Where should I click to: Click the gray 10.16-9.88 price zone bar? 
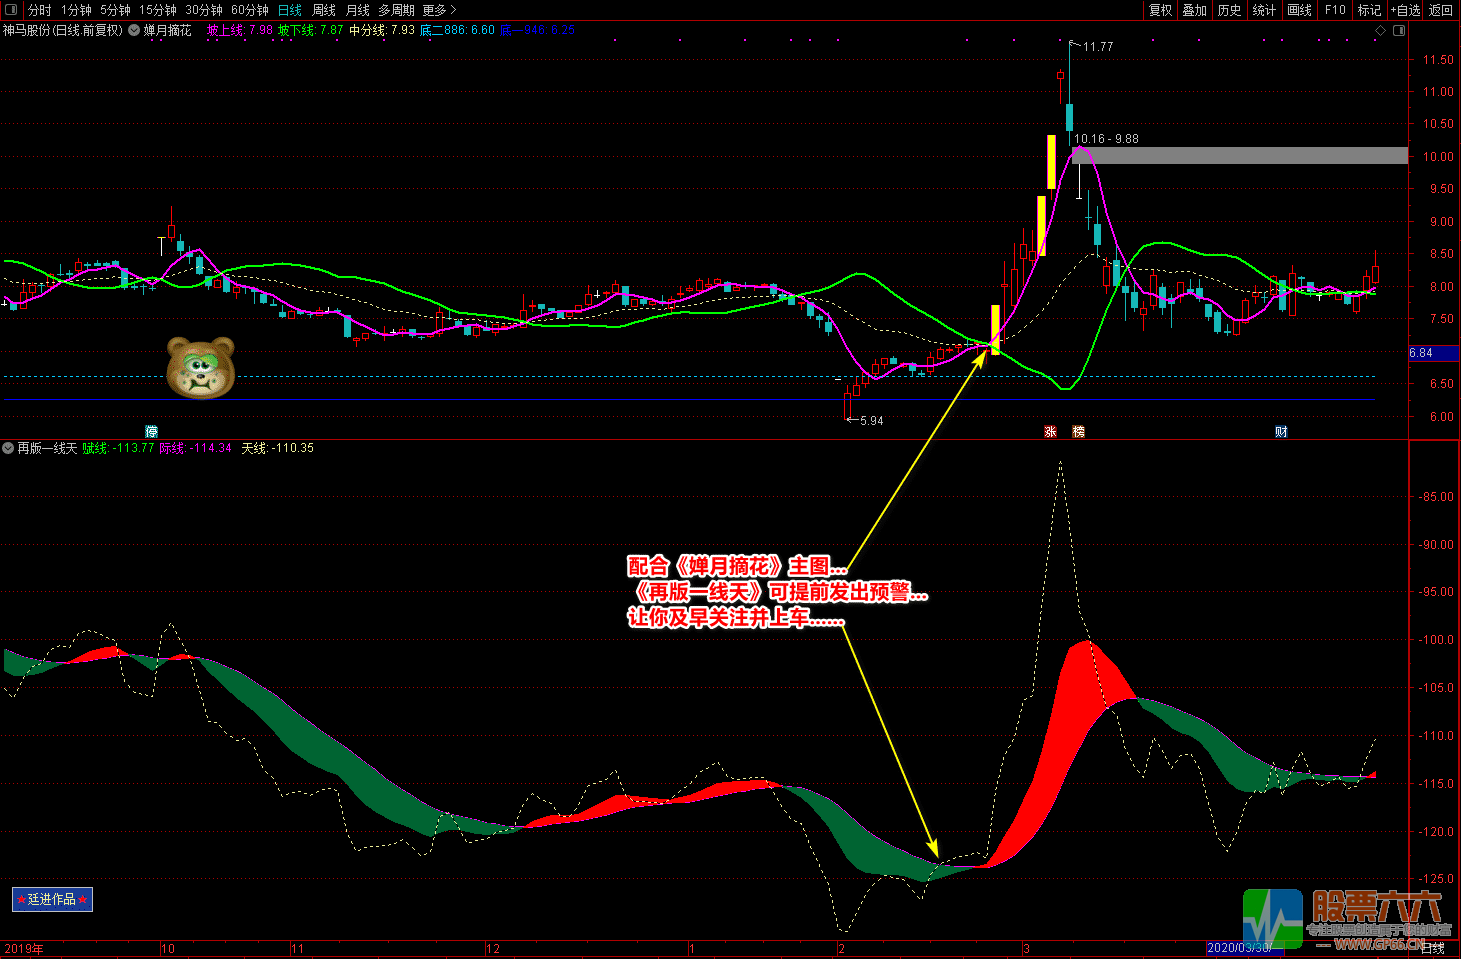pos(1239,156)
